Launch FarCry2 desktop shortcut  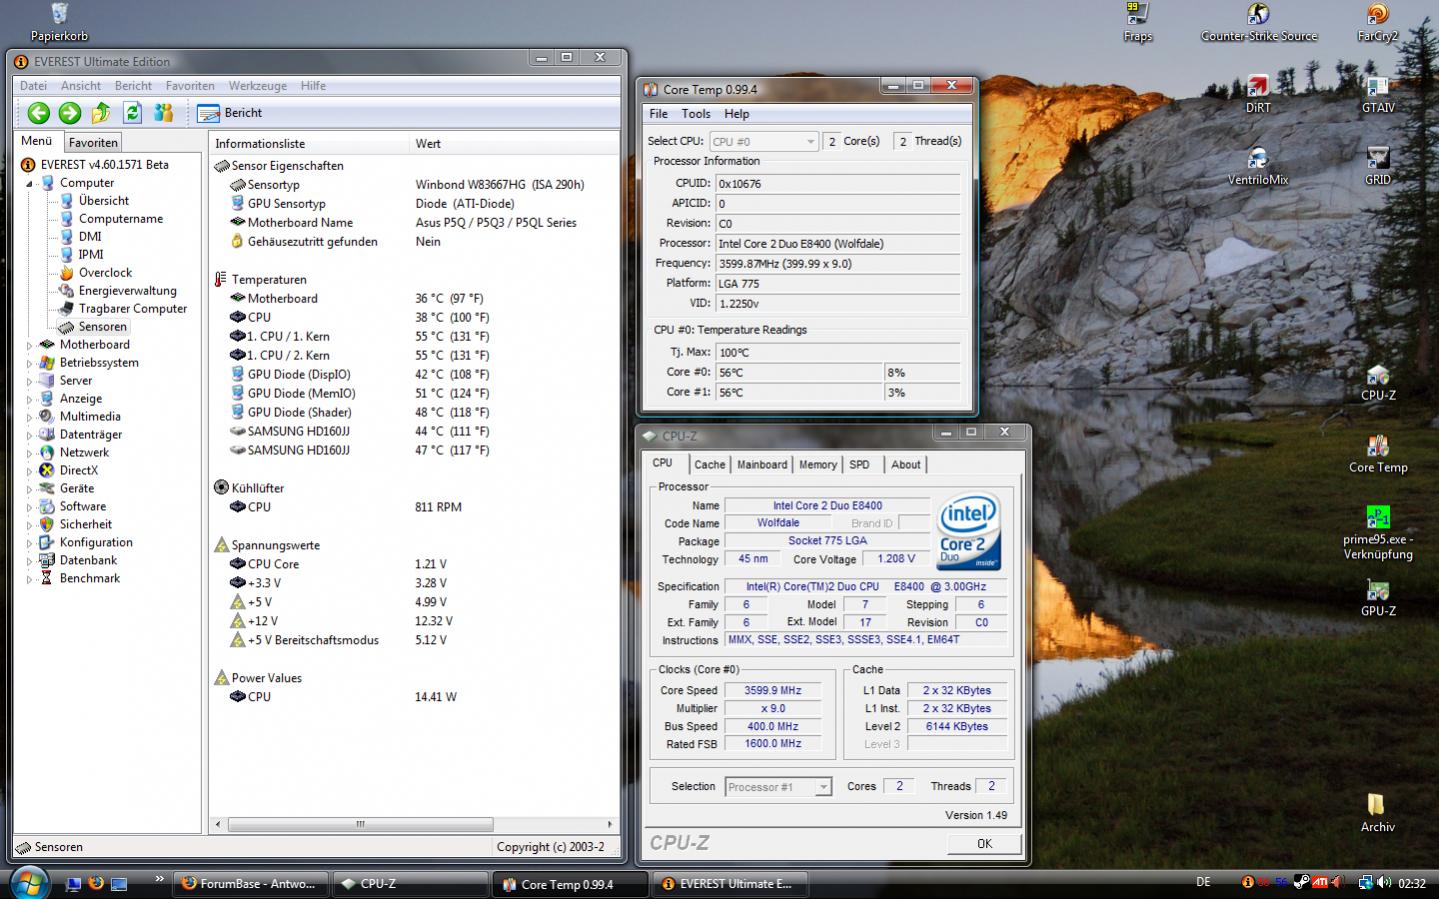(x=1378, y=22)
